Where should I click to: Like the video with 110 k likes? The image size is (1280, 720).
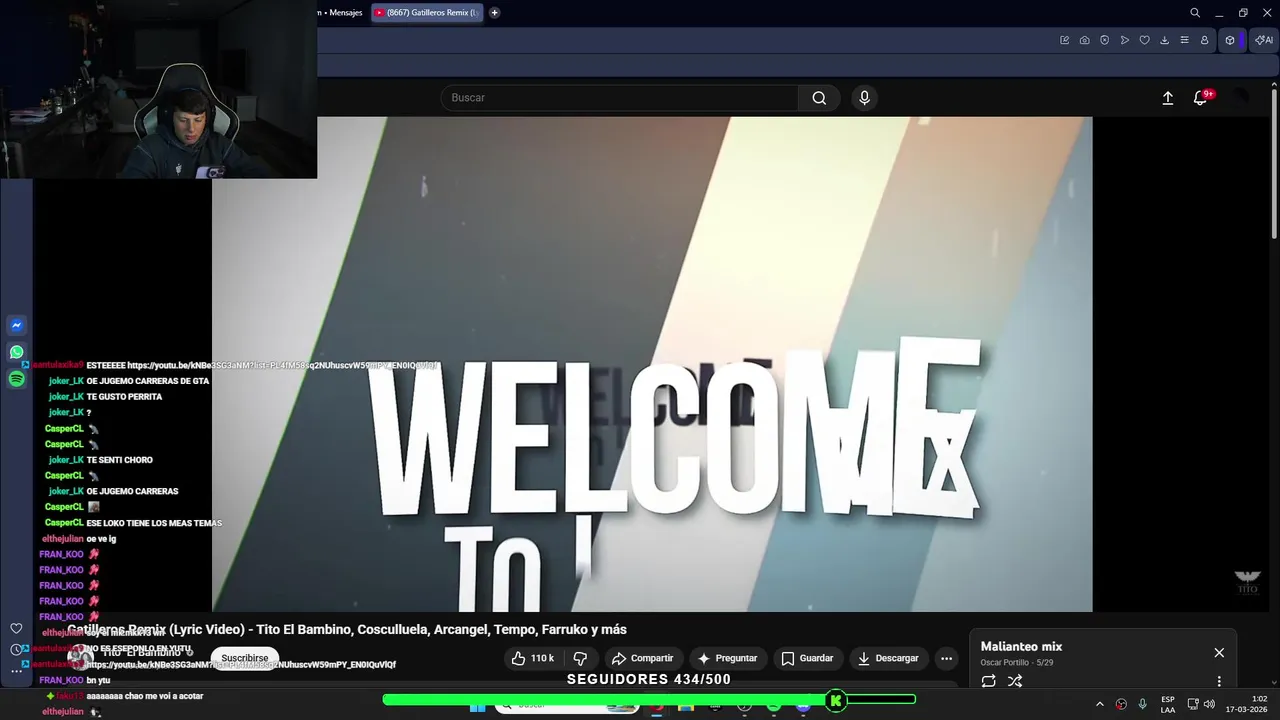coord(533,658)
